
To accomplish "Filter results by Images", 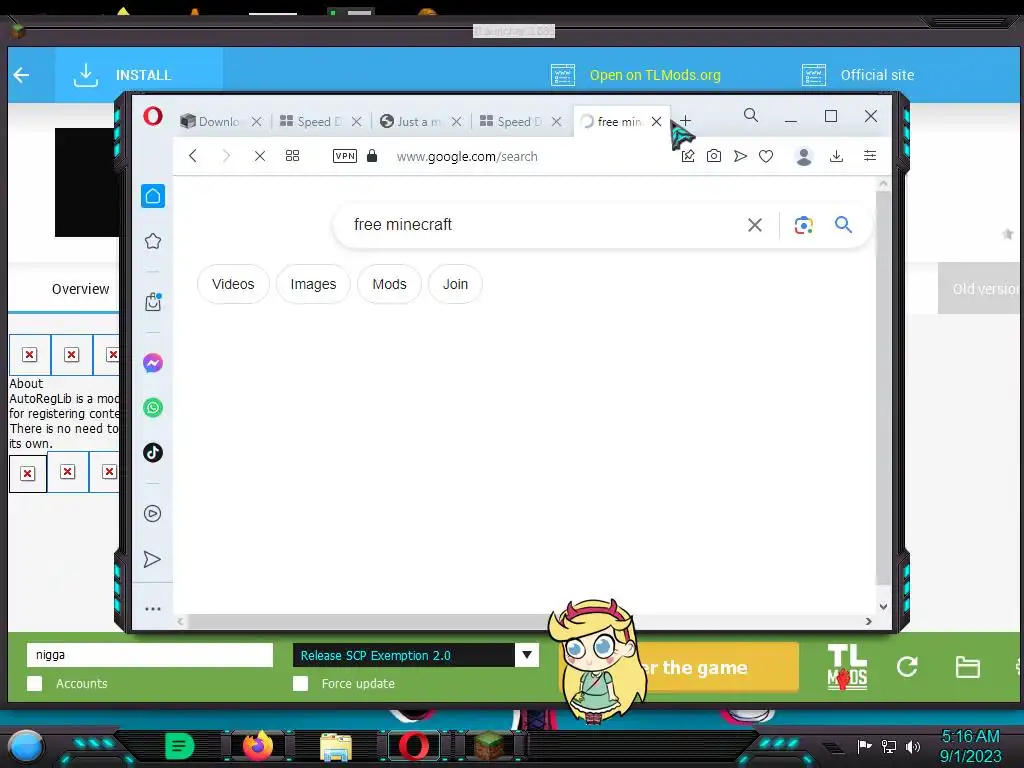I will (x=313, y=284).
